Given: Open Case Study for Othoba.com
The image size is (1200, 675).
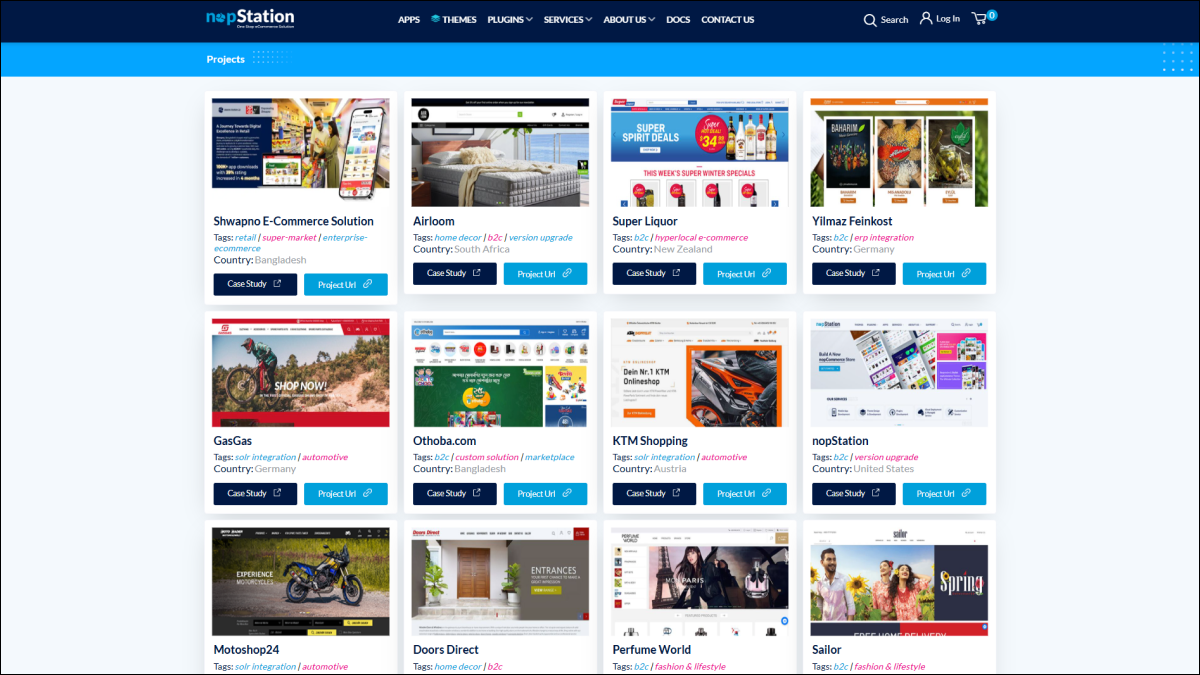Looking at the screenshot, I should [x=455, y=493].
